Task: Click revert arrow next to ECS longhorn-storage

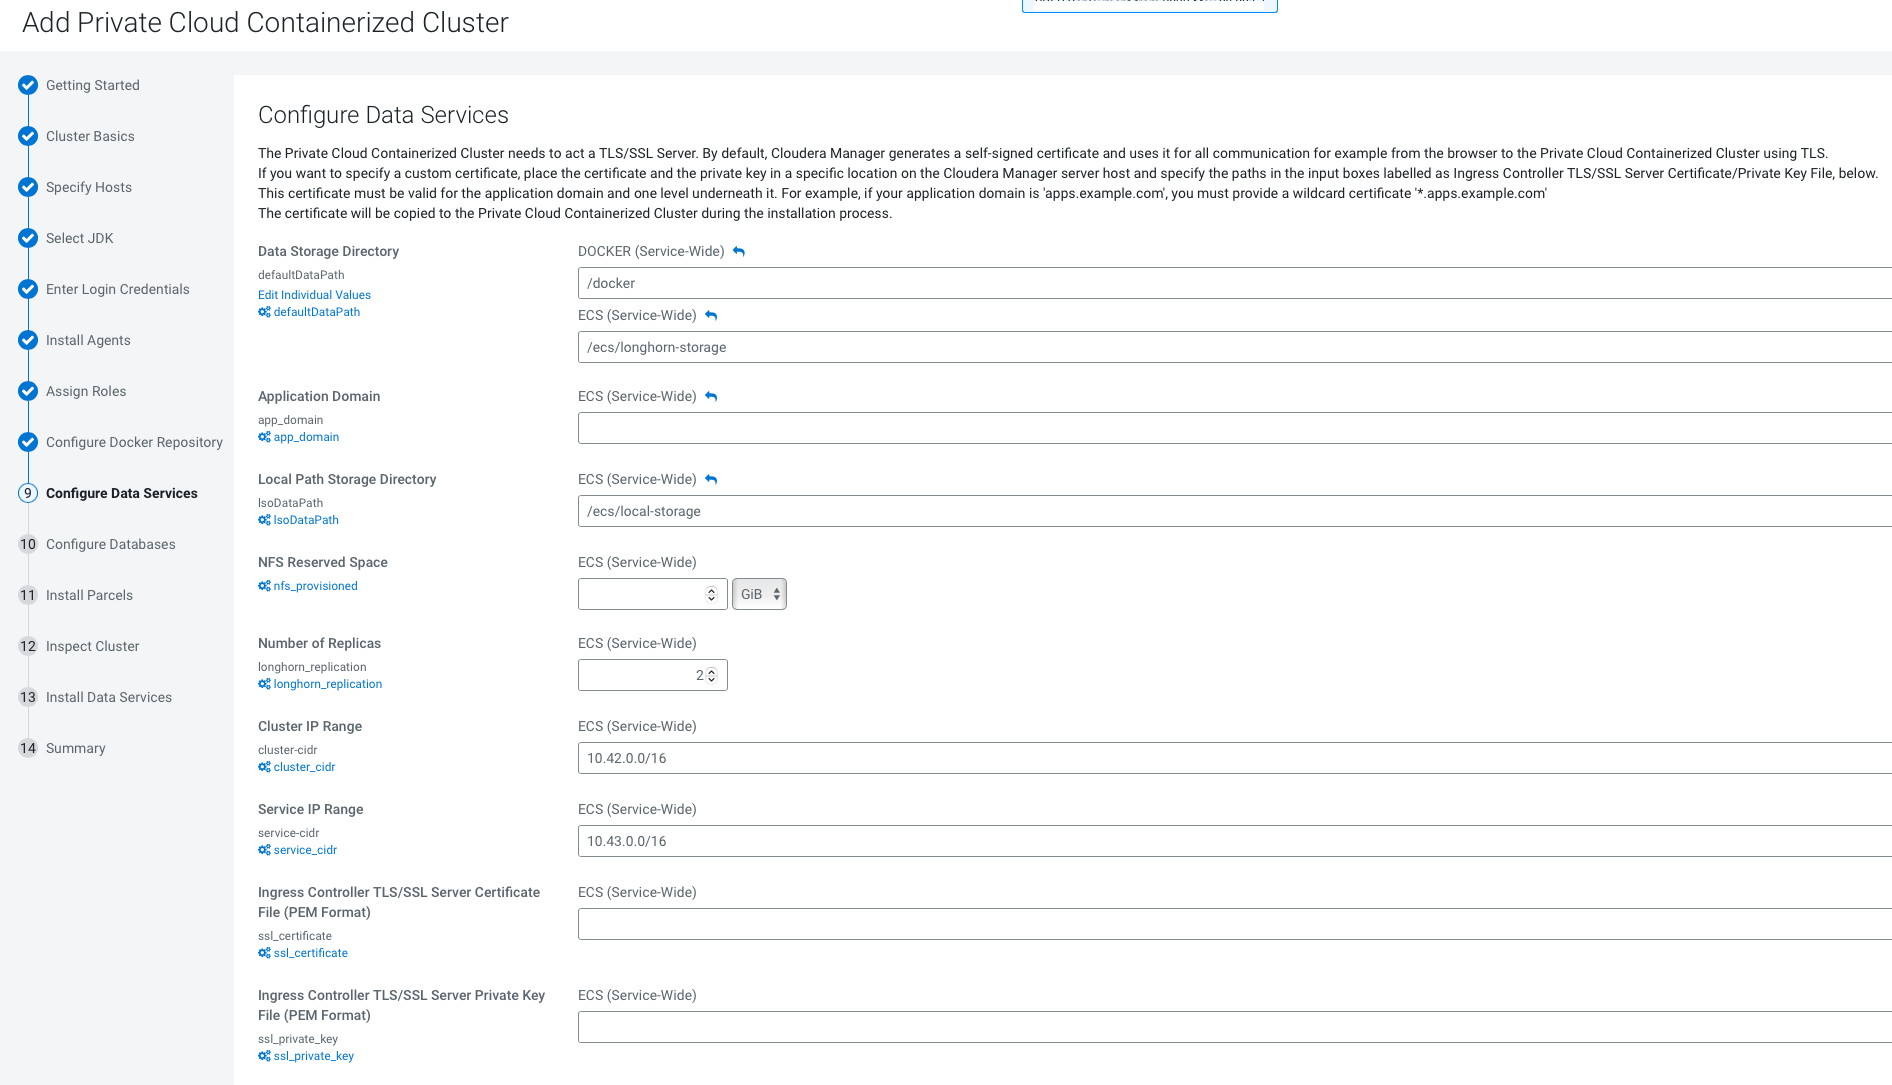Action: [711, 316]
